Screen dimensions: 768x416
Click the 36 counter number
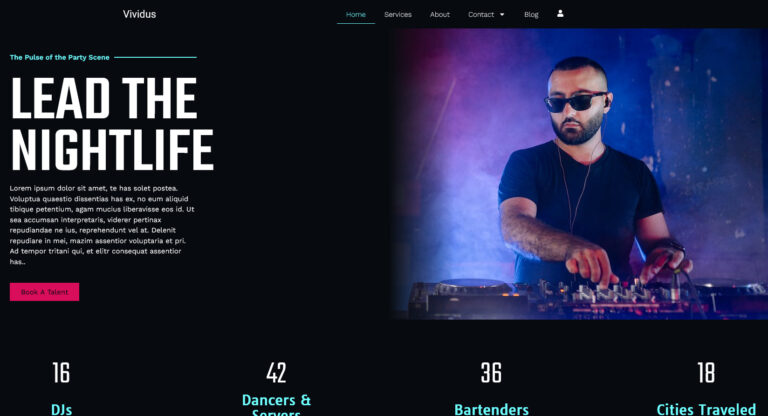(491, 373)
